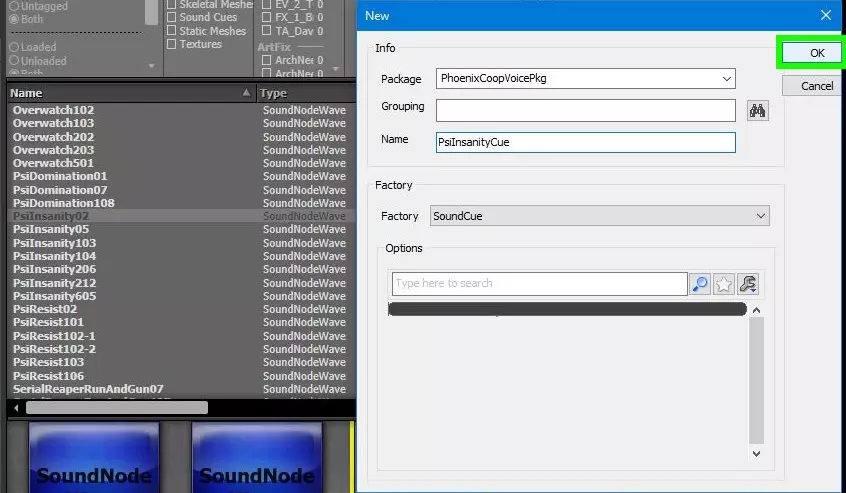846x493 pixels.
Task: Select Overwatch103 in the asset list
Action: pyautogui.click(x=53, y=123)
